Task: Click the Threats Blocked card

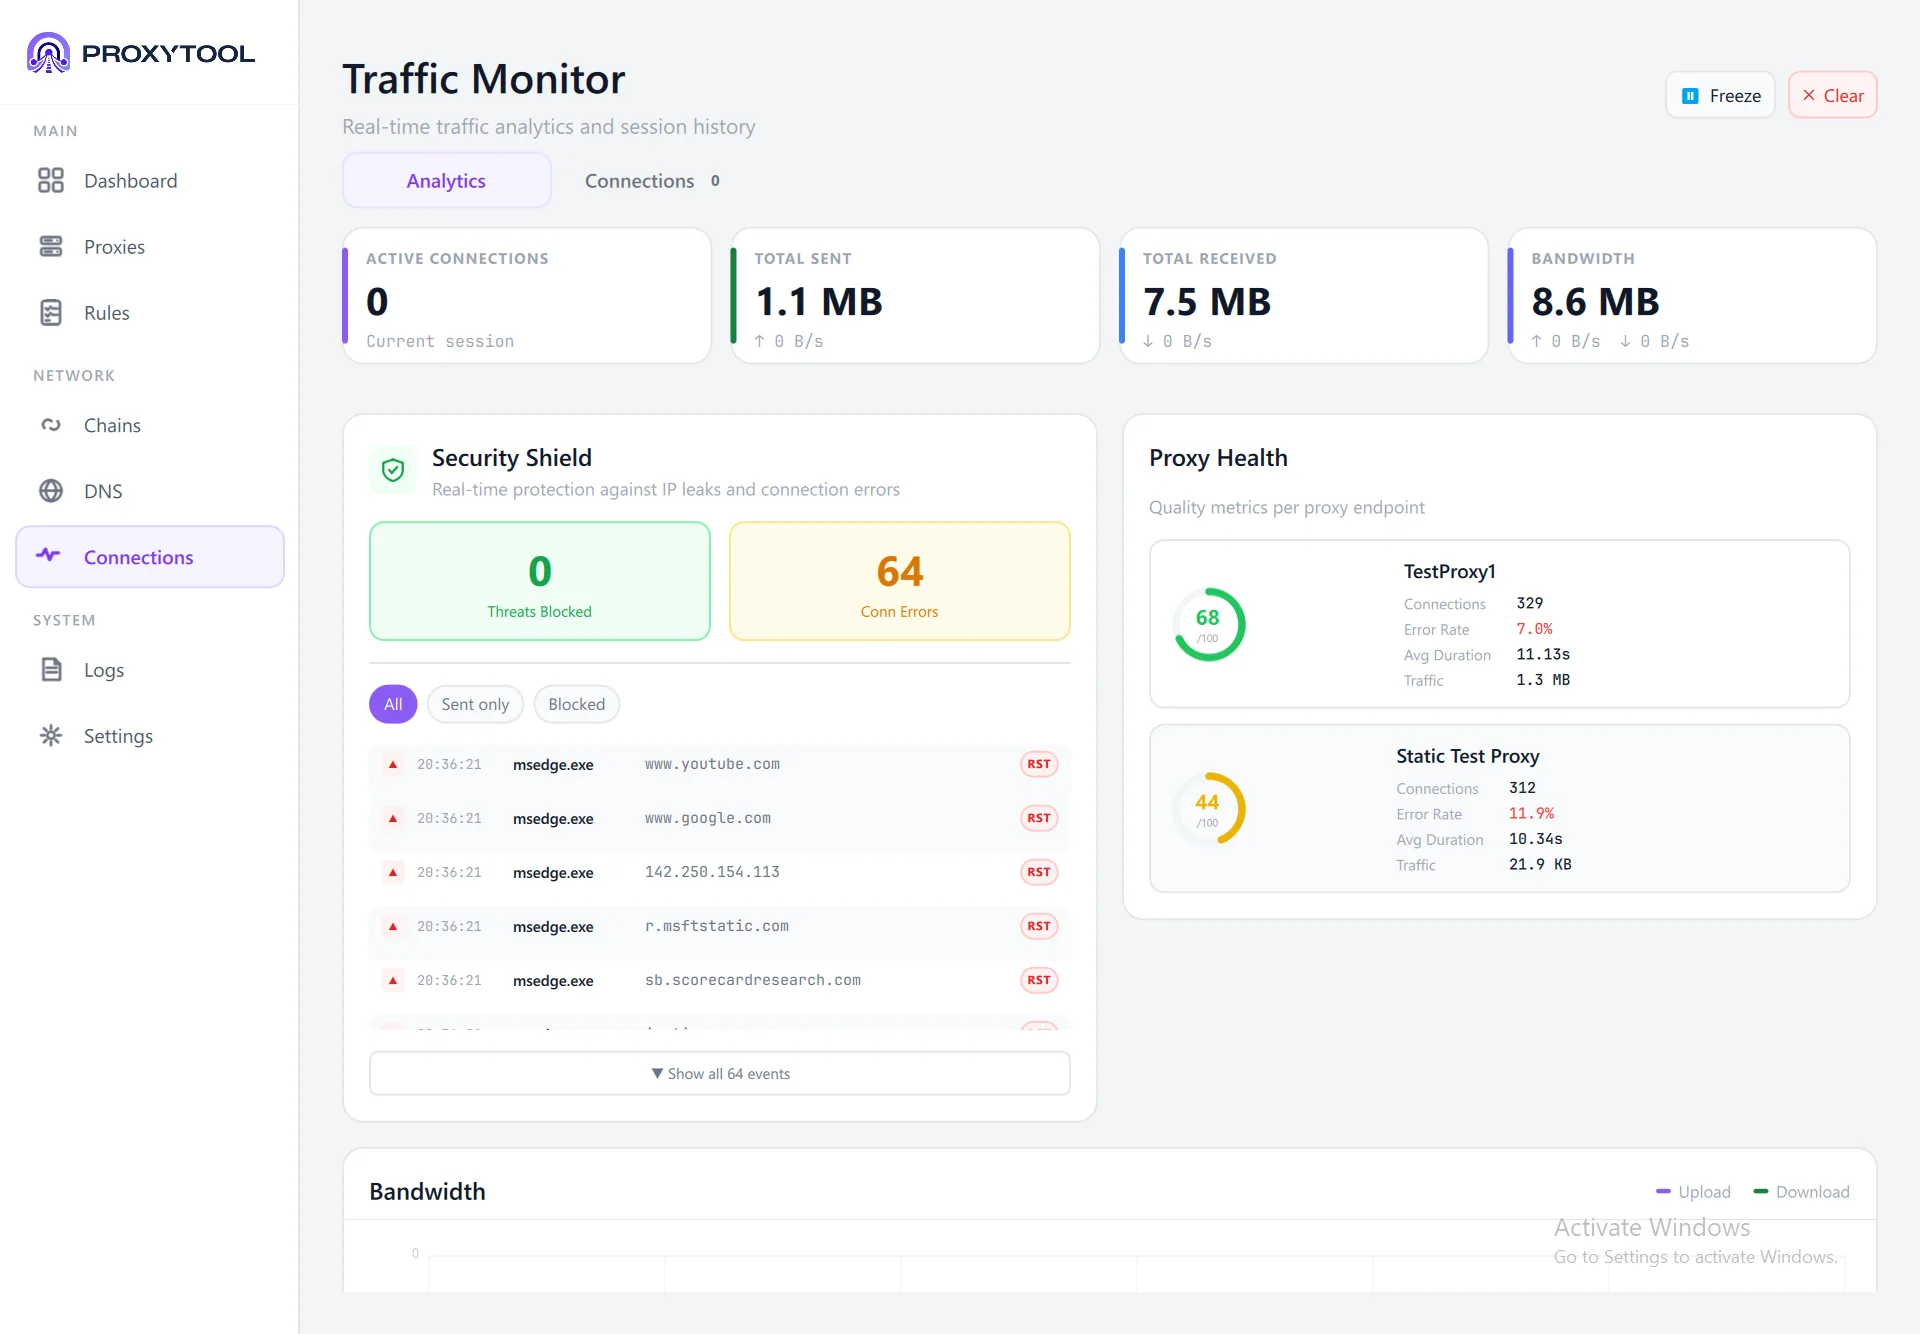Action: click(x=540, y=581)
